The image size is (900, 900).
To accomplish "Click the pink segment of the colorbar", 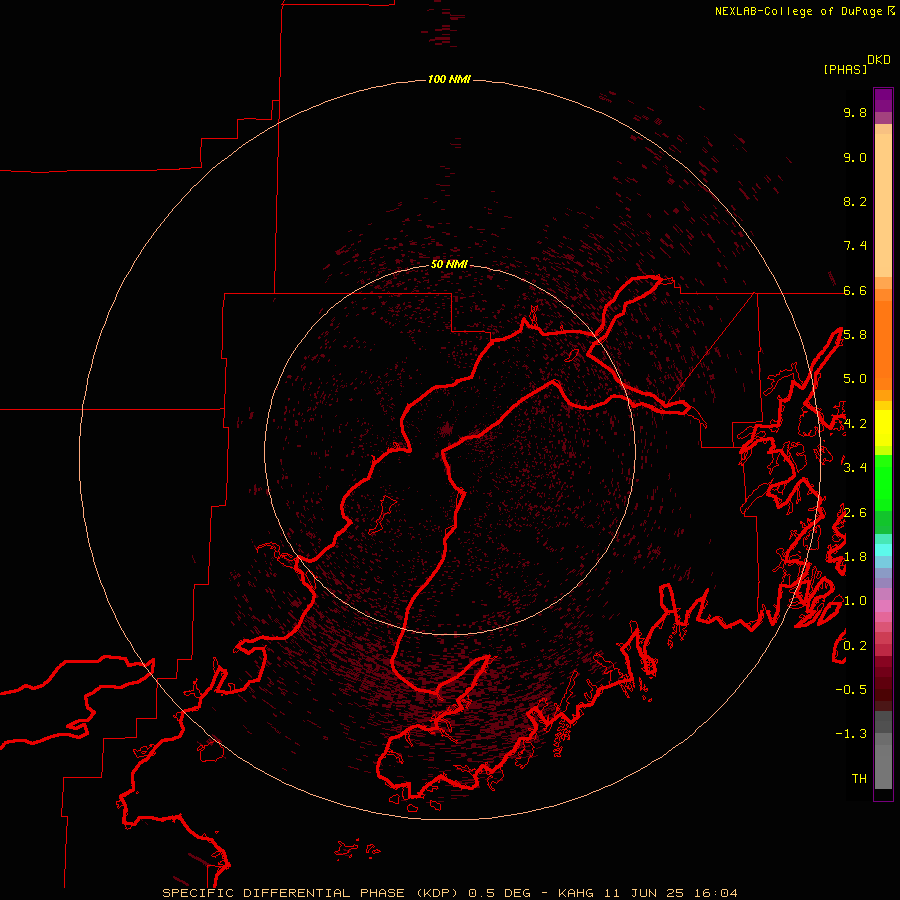I will [883, 606].
